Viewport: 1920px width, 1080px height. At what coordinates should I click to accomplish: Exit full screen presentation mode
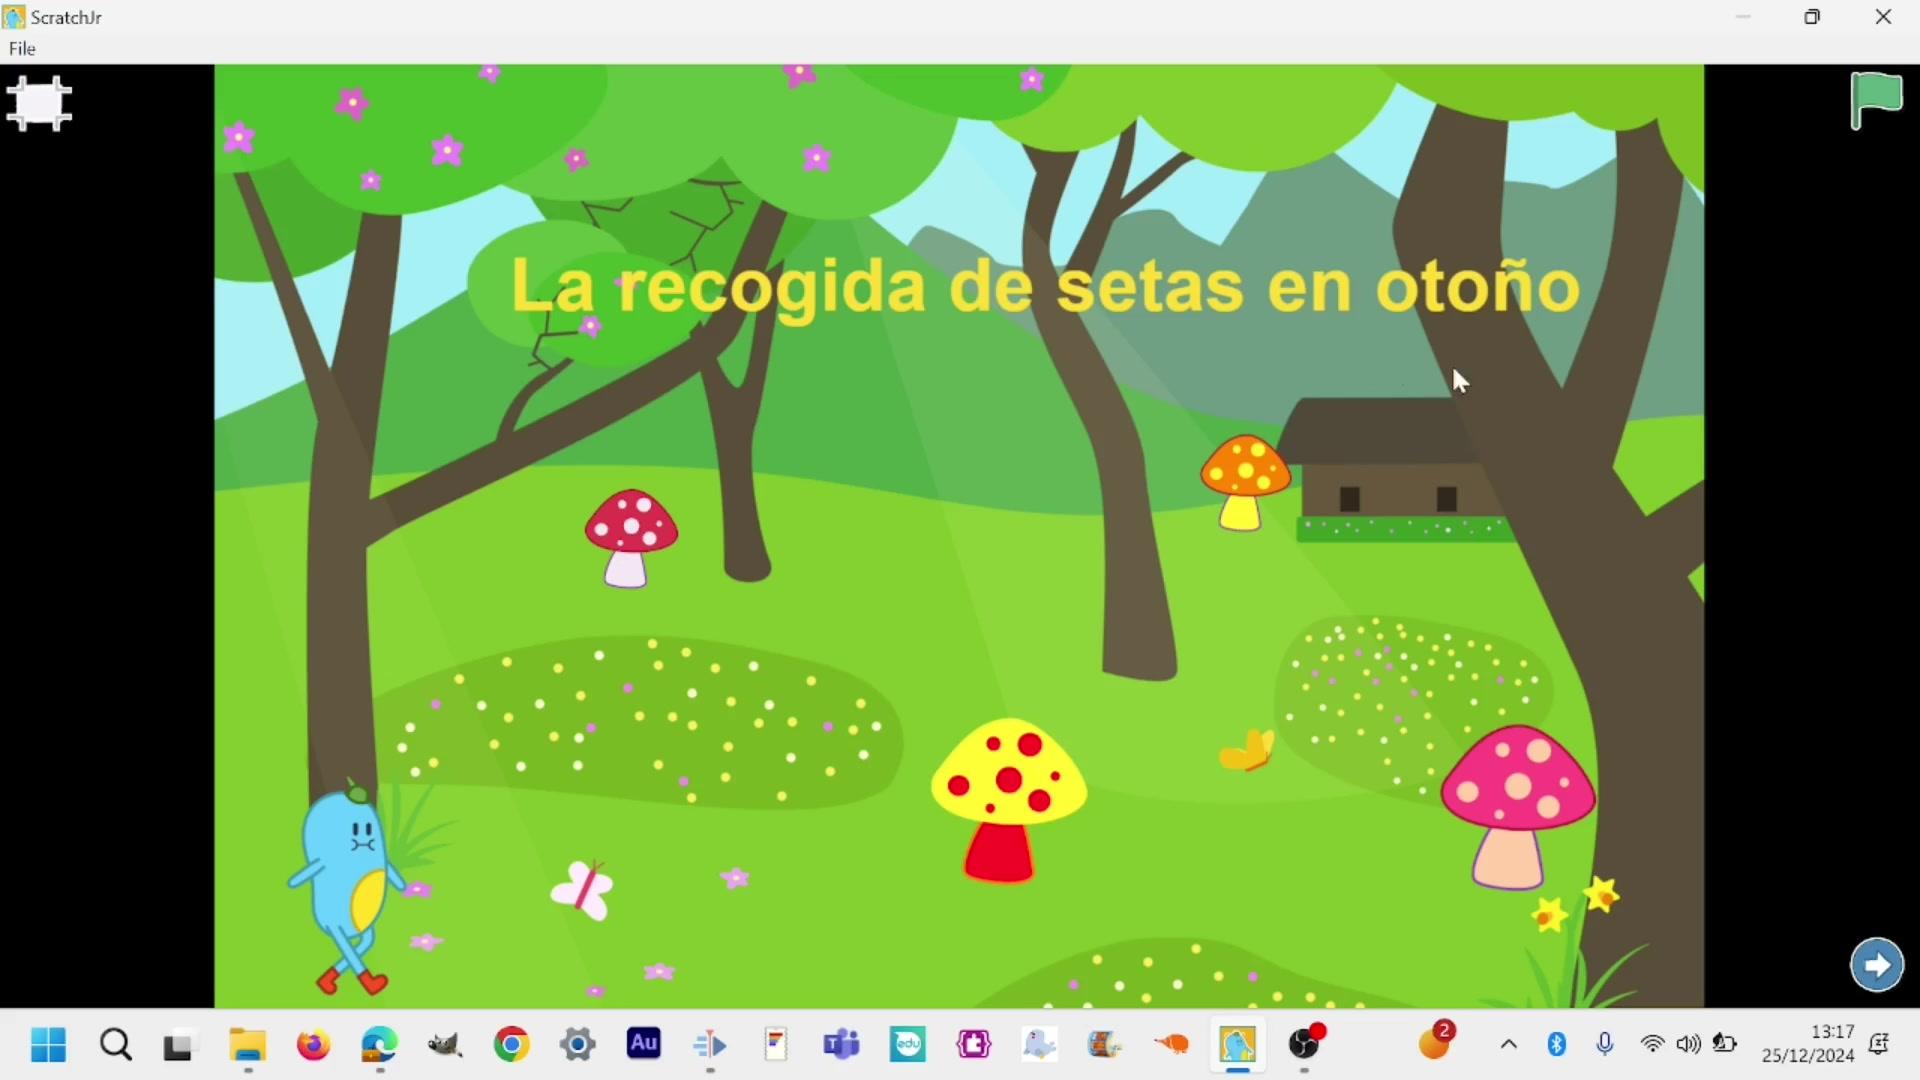(39, 103)
